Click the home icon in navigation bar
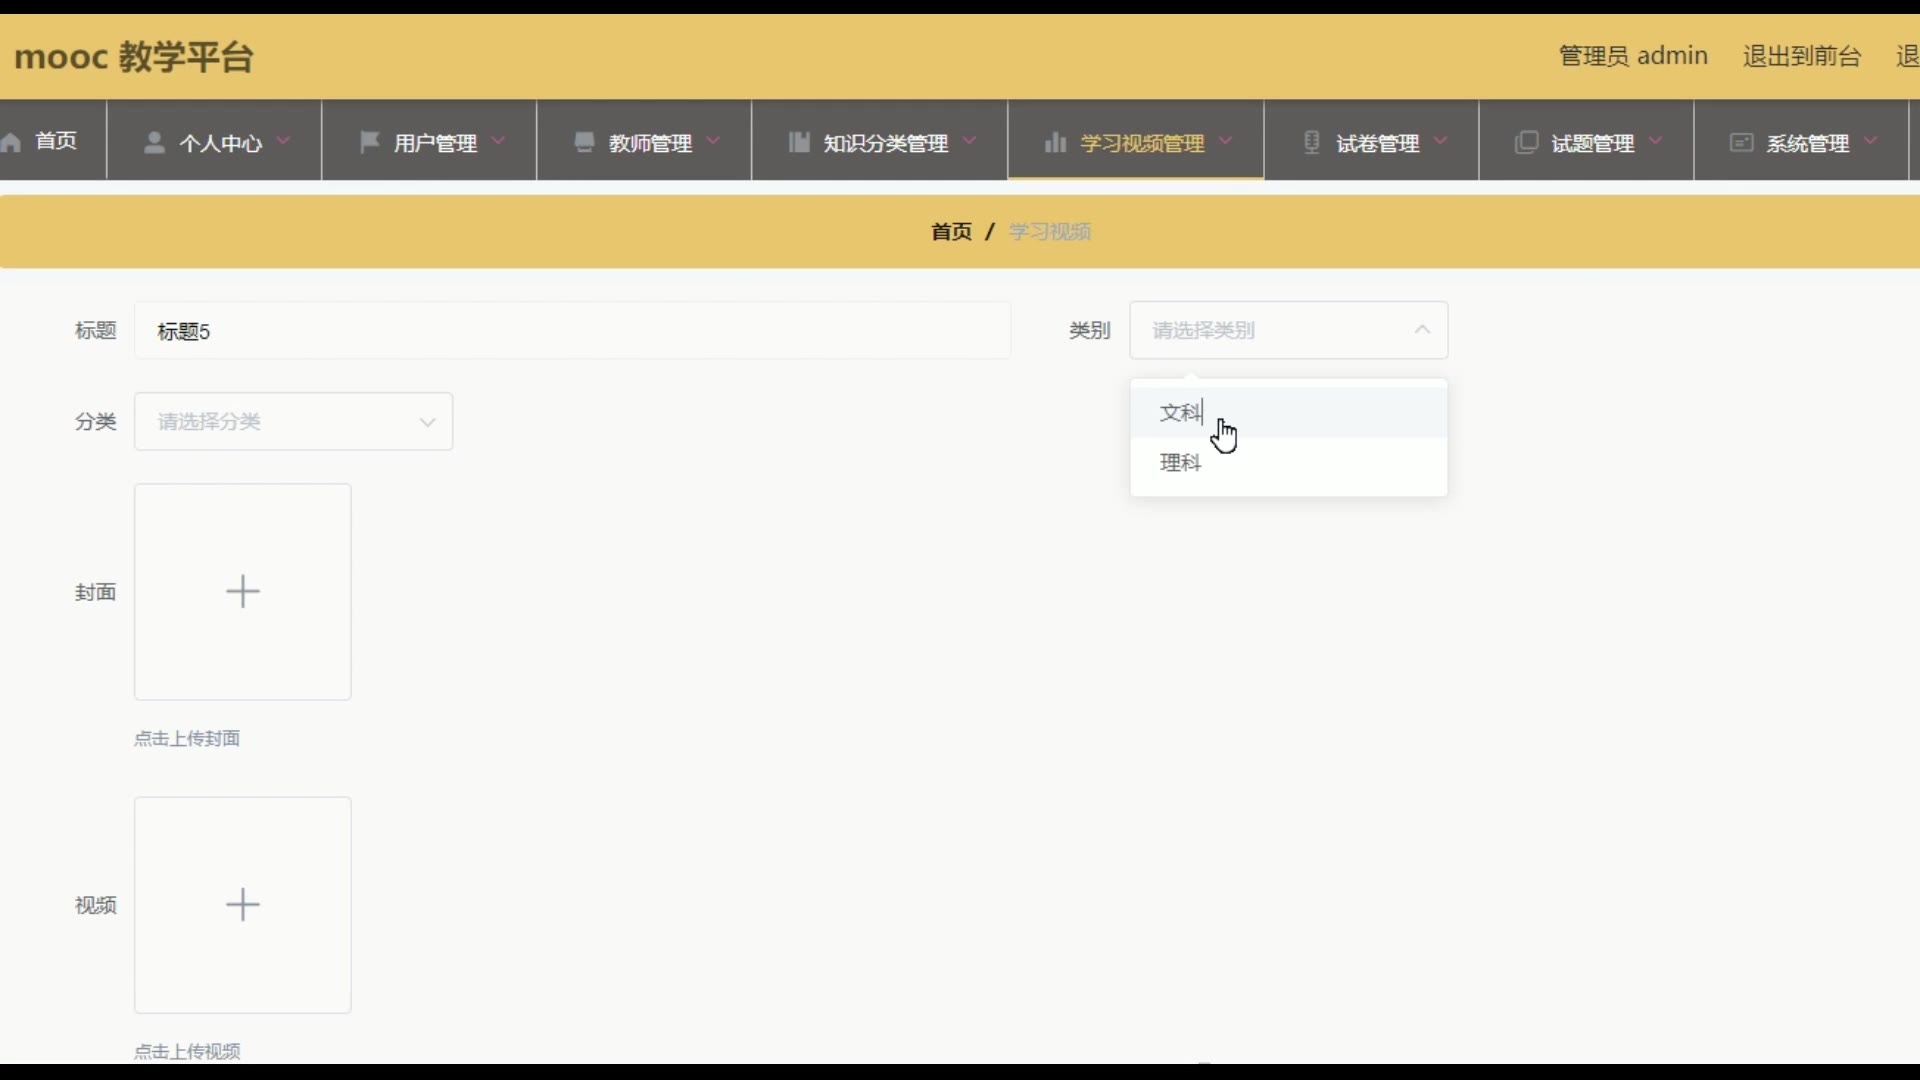 click(12, 142)
